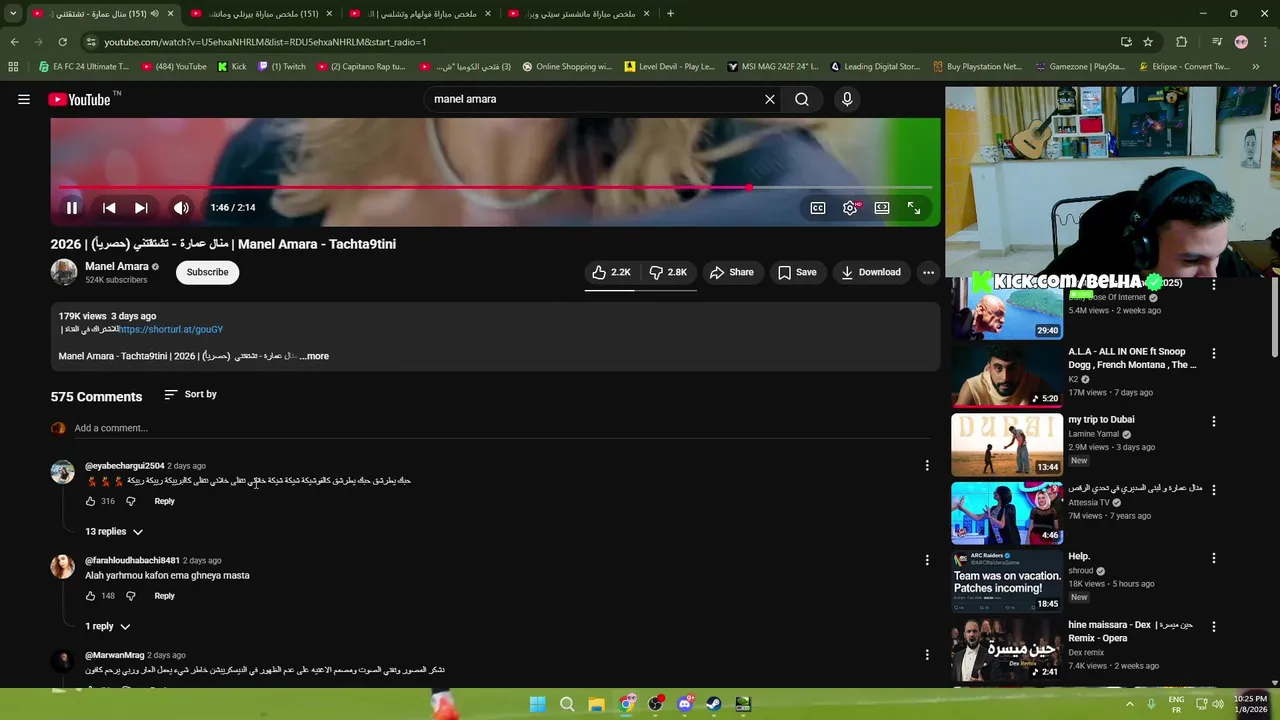This screenshot has height=720, width=1280.
Task: Open the Kick bookmark
Action: (x=232, y=67)
